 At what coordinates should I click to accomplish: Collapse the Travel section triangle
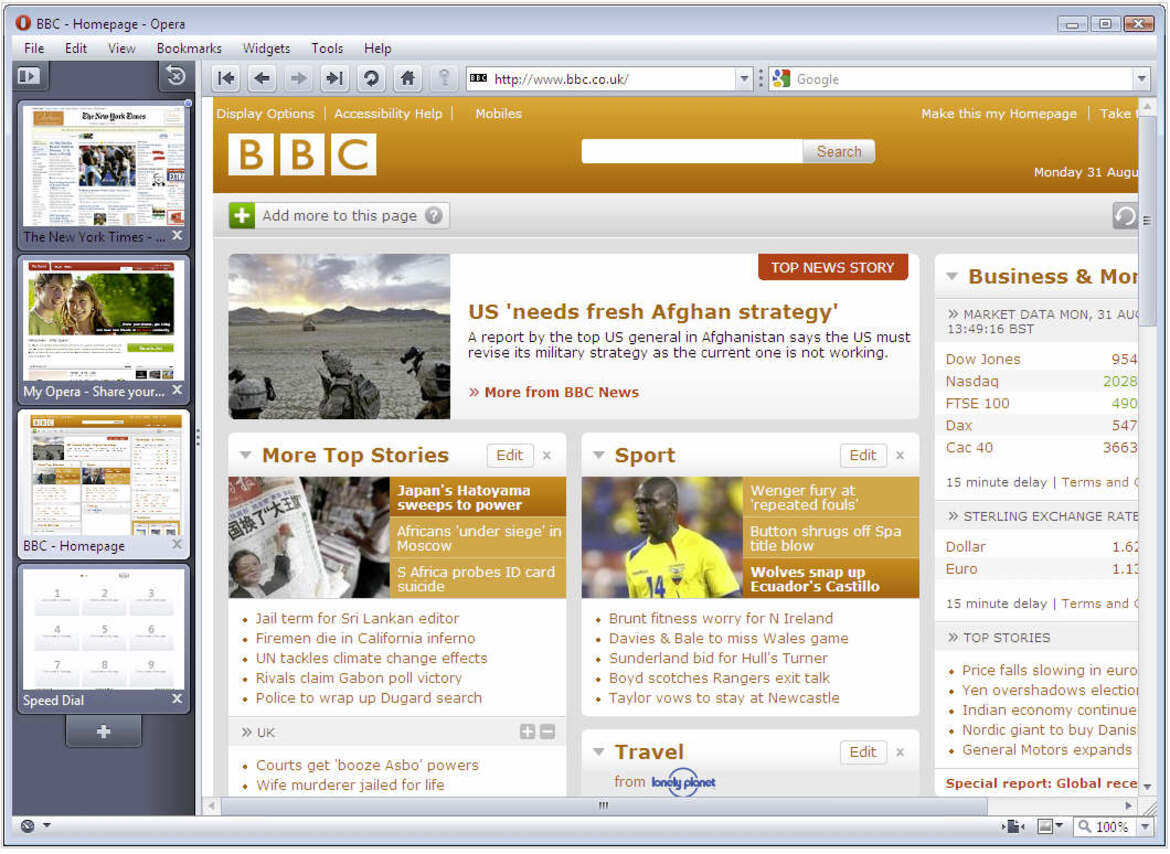point(598,752)
